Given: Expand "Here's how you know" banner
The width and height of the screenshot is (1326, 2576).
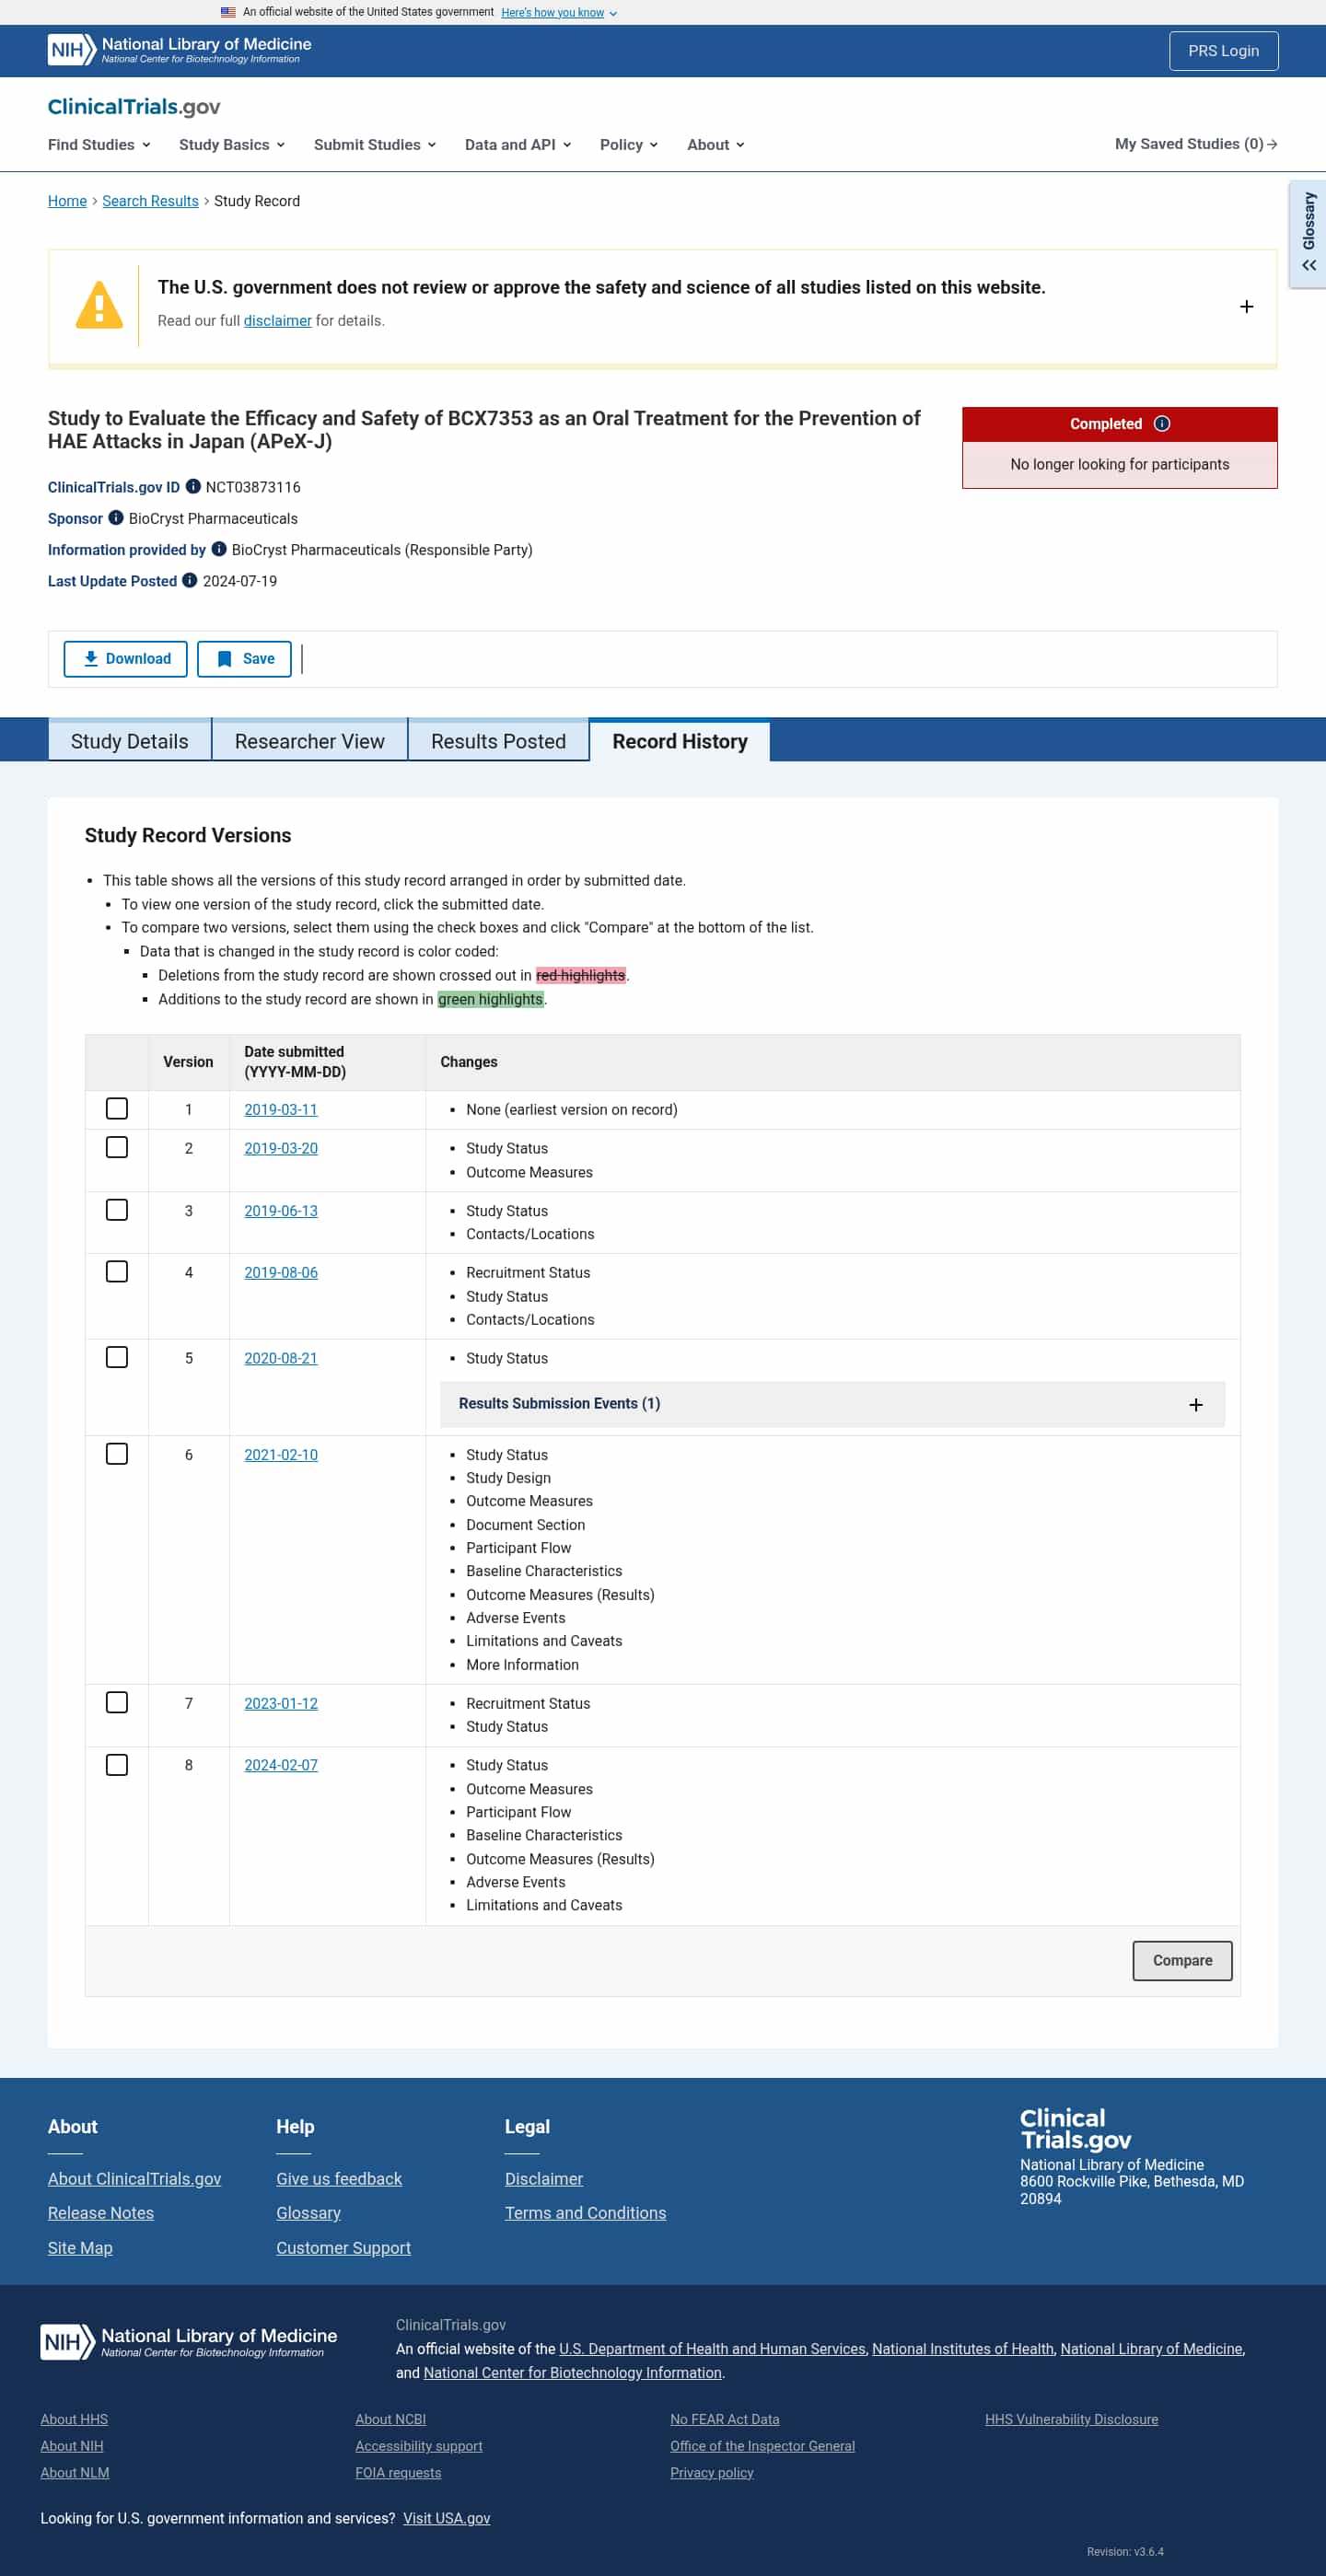Looking at the screenshot, I should (559, 13).
